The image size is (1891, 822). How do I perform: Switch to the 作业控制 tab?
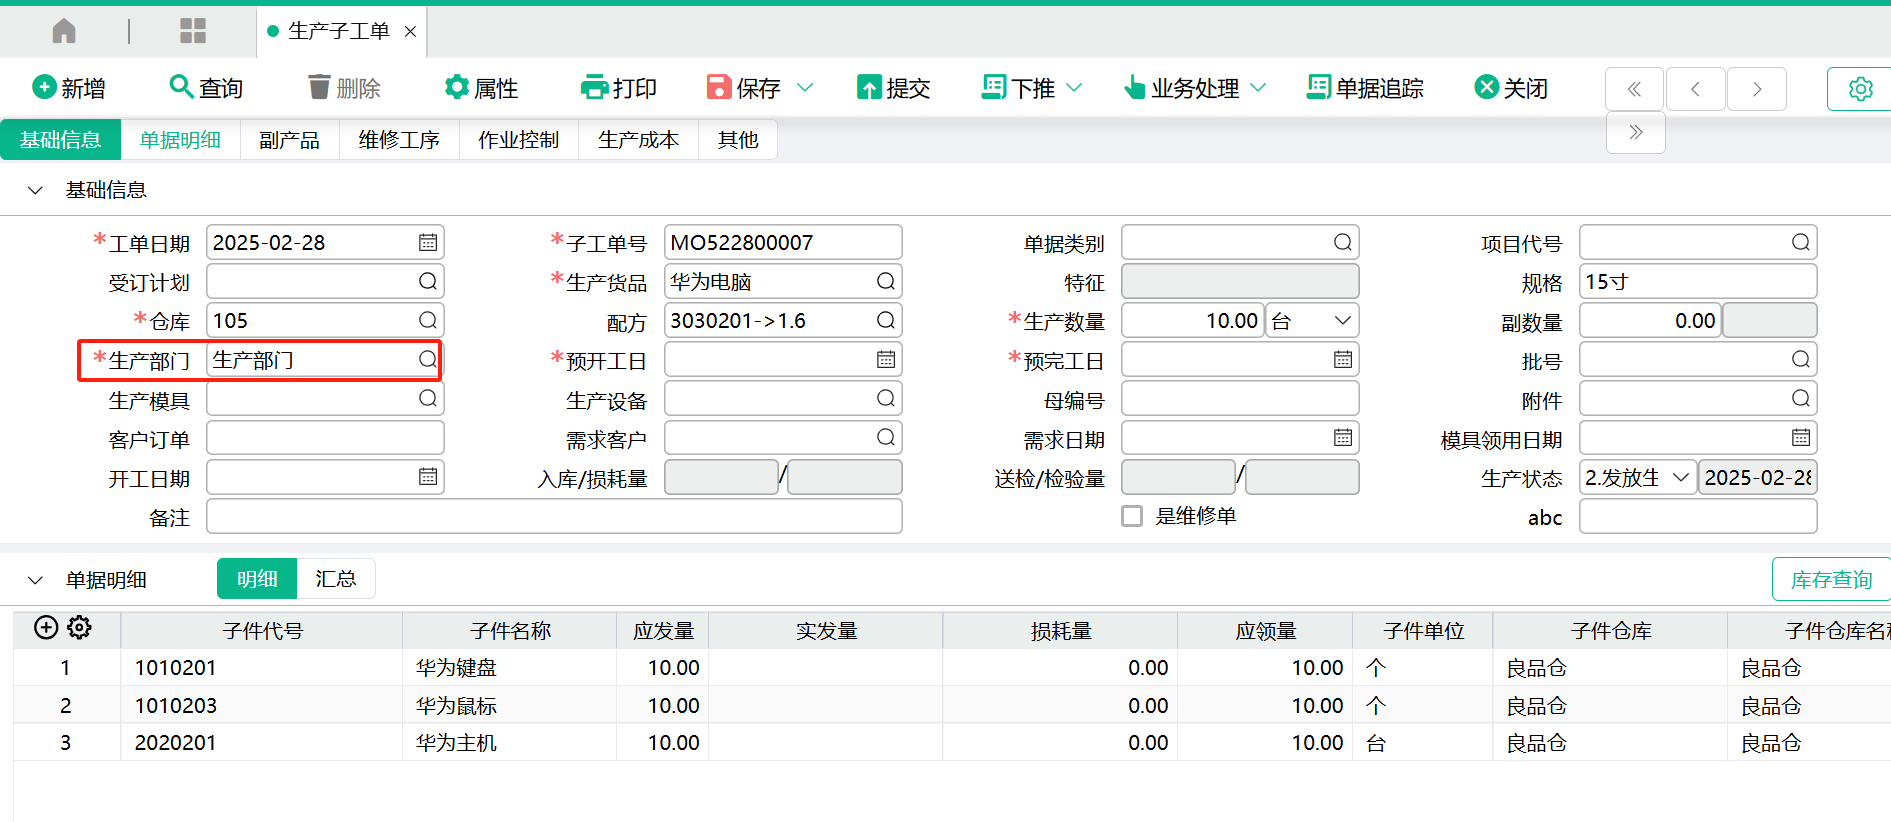[x=518, y=140]
